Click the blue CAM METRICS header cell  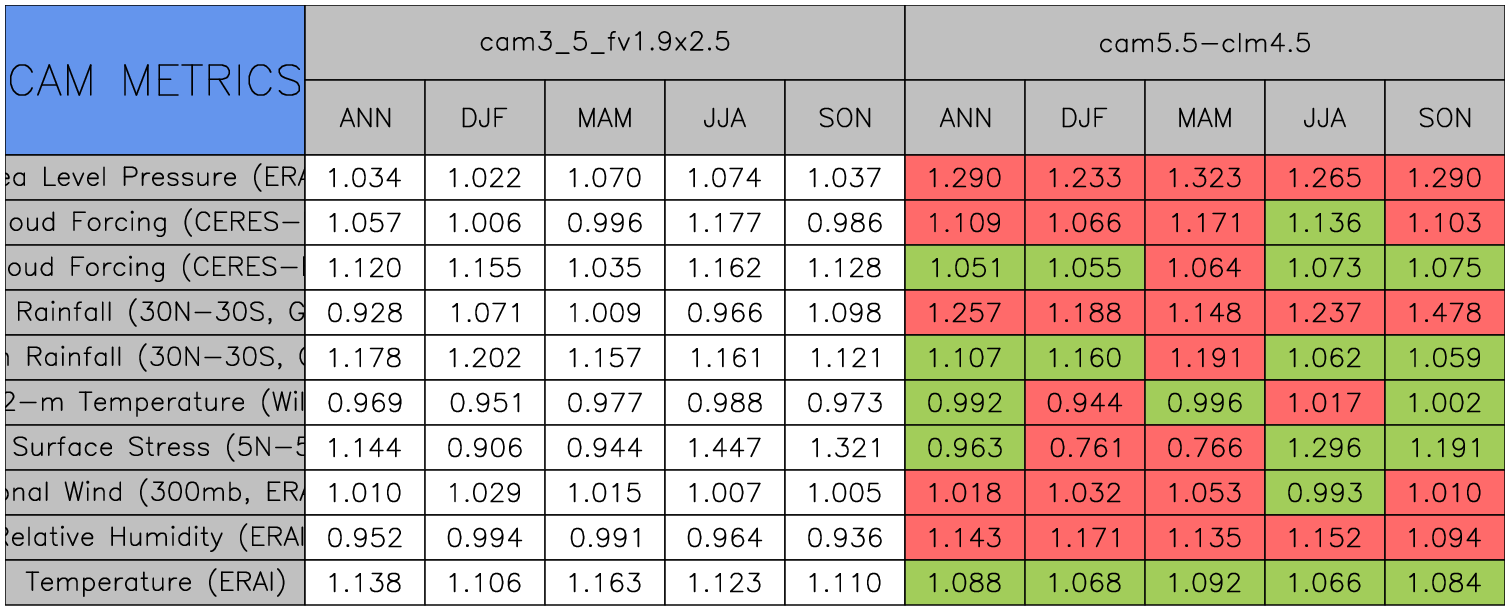155,80
